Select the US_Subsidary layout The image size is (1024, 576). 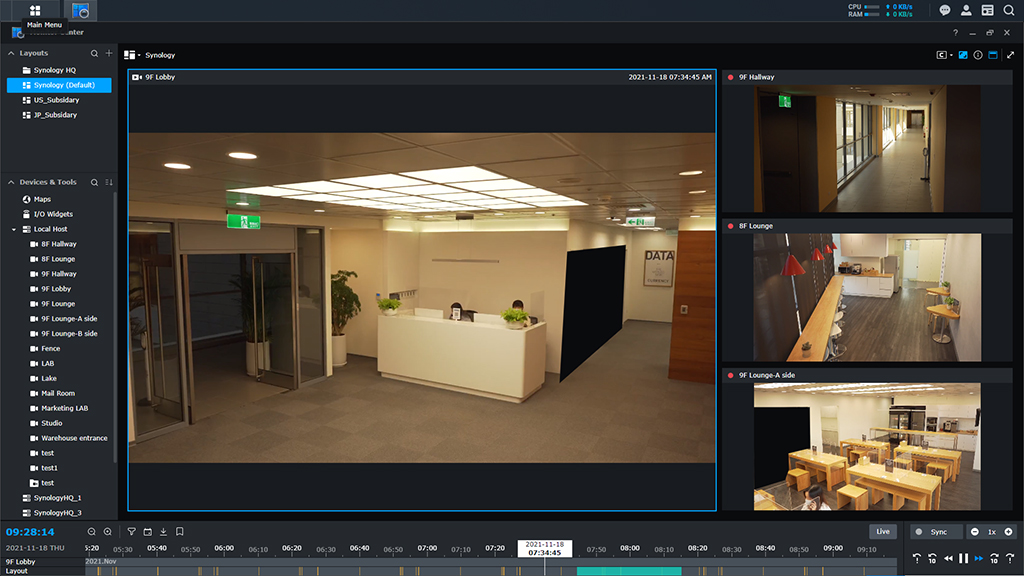56,100
